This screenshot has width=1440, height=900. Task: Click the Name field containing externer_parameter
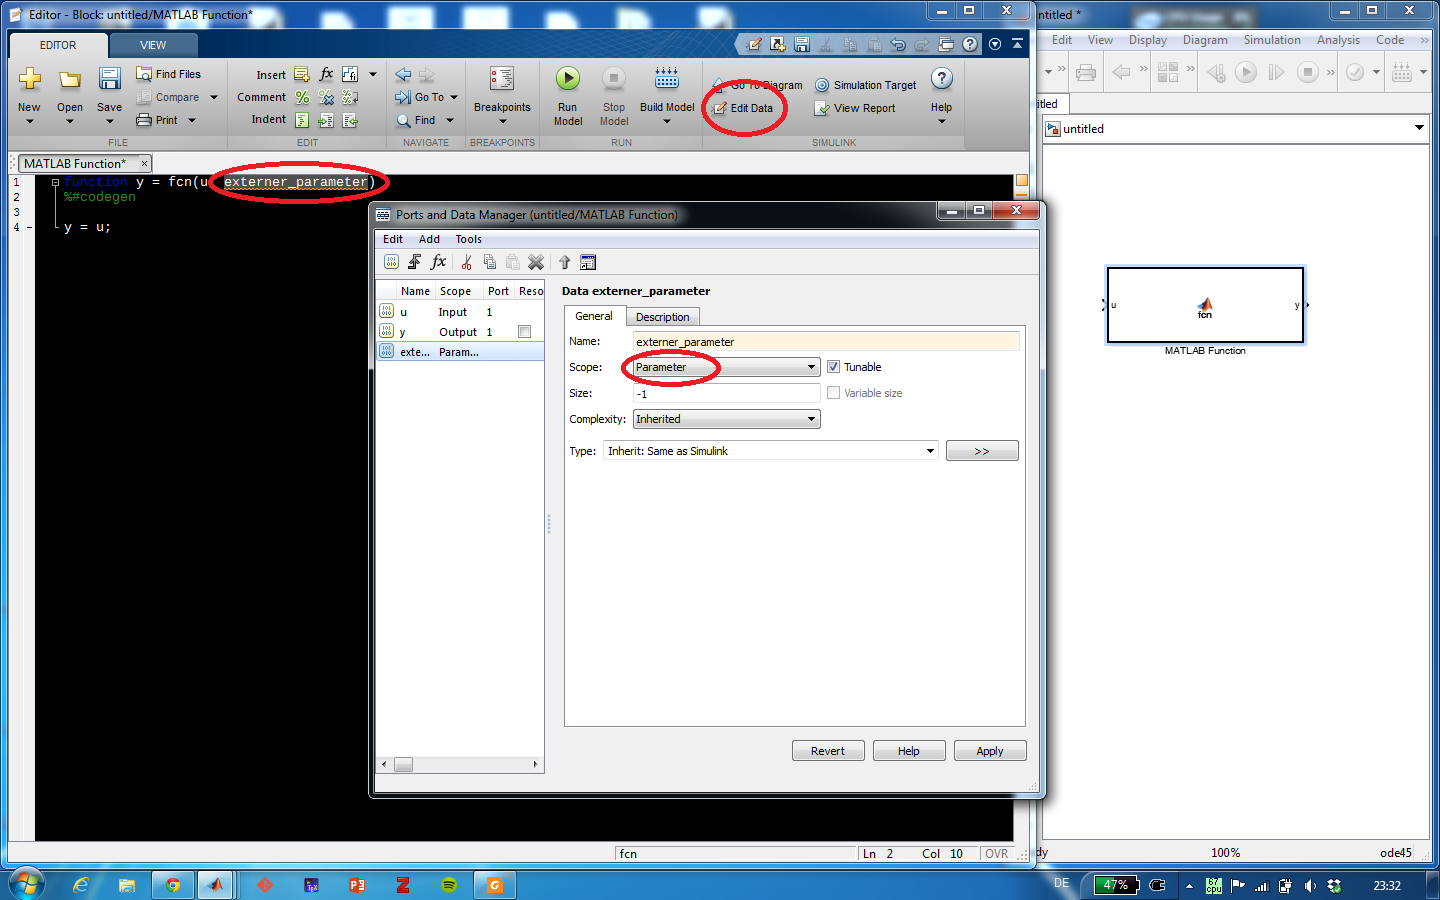[x=826, y=341]
